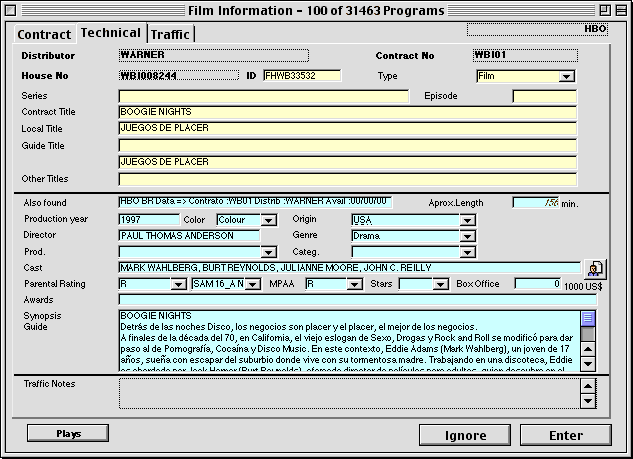
Task: Click the Contract No value WBI01
Action: coord(525,55)
